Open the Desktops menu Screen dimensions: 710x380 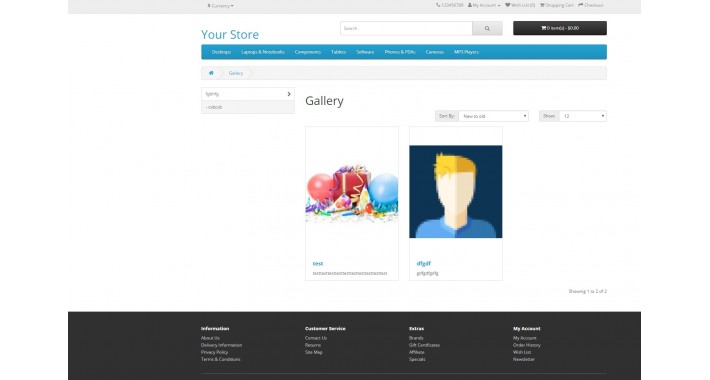[x=221, y=52]
